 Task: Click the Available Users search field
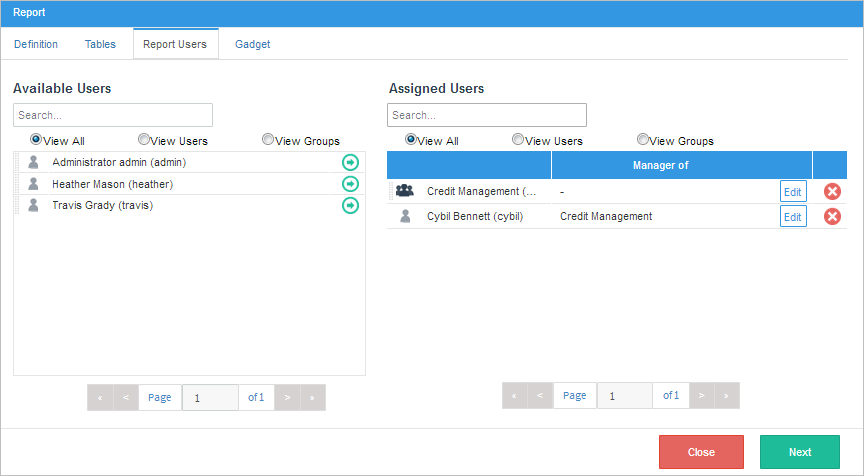pos(113,115)
